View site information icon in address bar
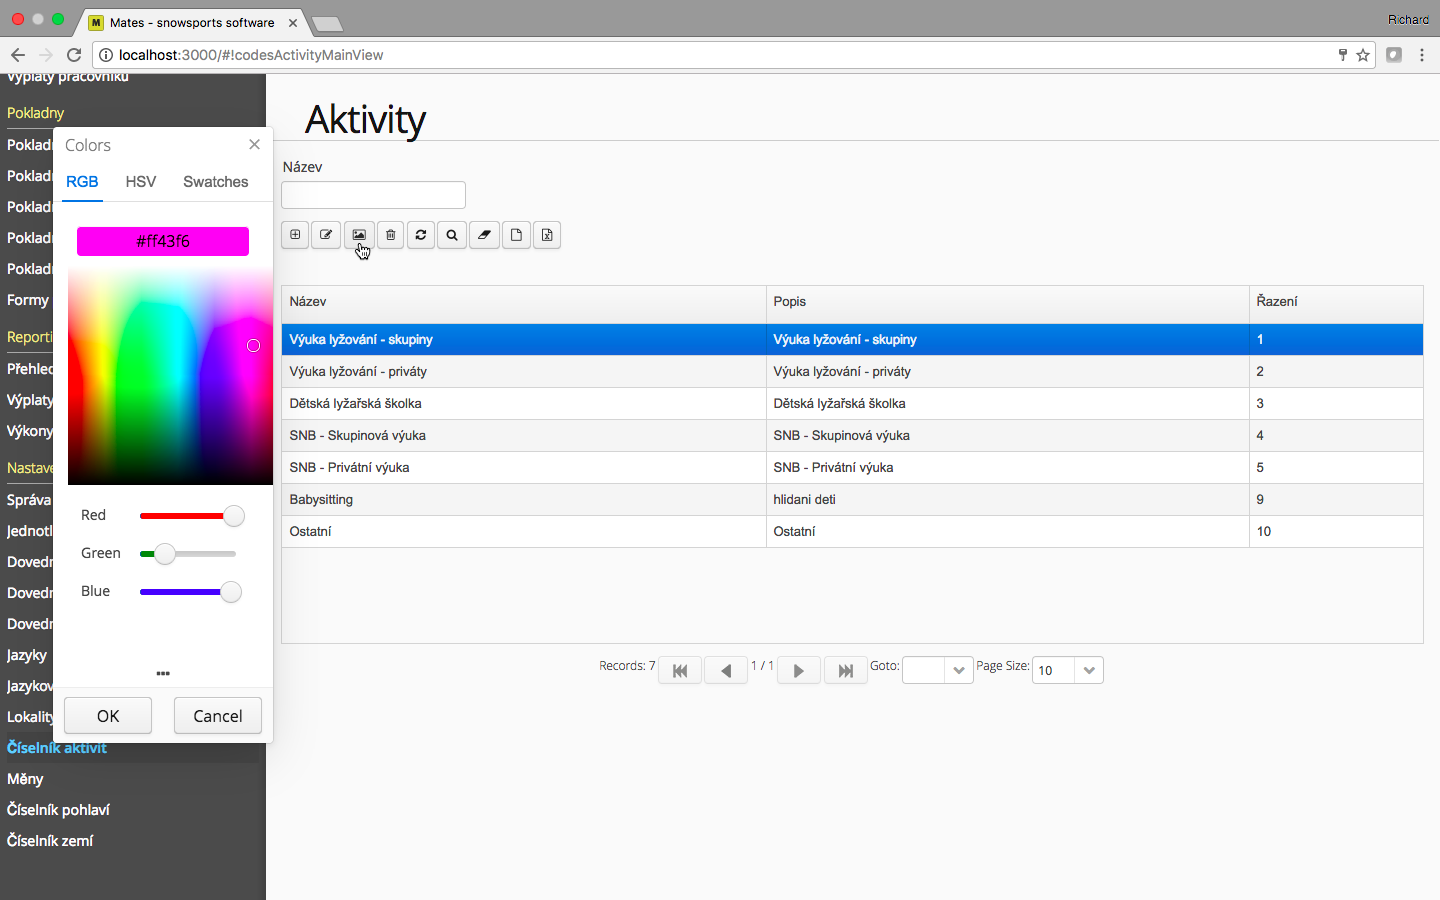1440x900 pixels. coord(106,55)
